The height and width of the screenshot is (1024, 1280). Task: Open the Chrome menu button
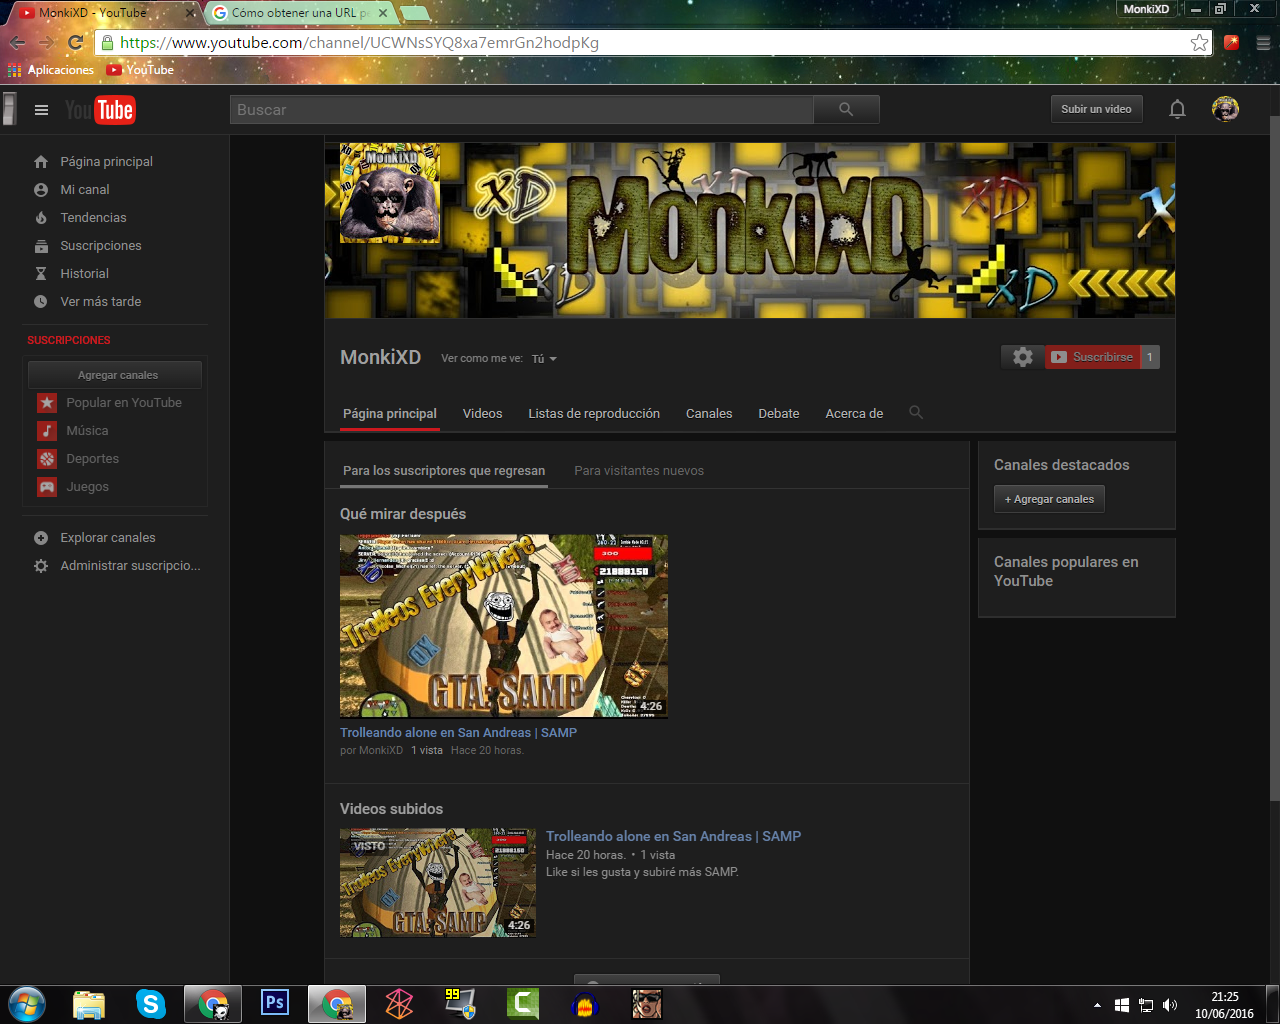[1263, 42]
